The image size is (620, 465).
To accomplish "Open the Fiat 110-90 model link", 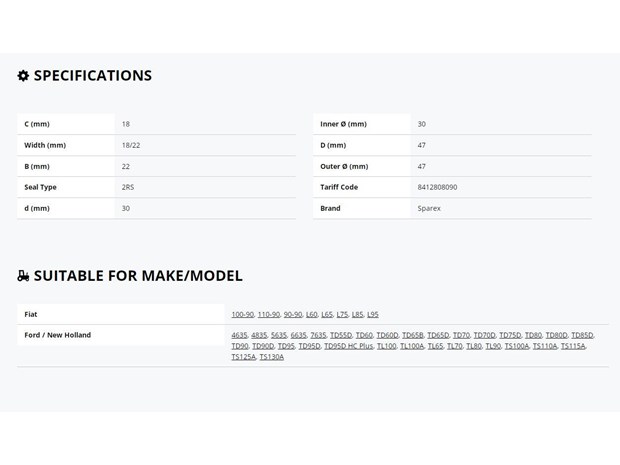I will [x=268, y=314].
